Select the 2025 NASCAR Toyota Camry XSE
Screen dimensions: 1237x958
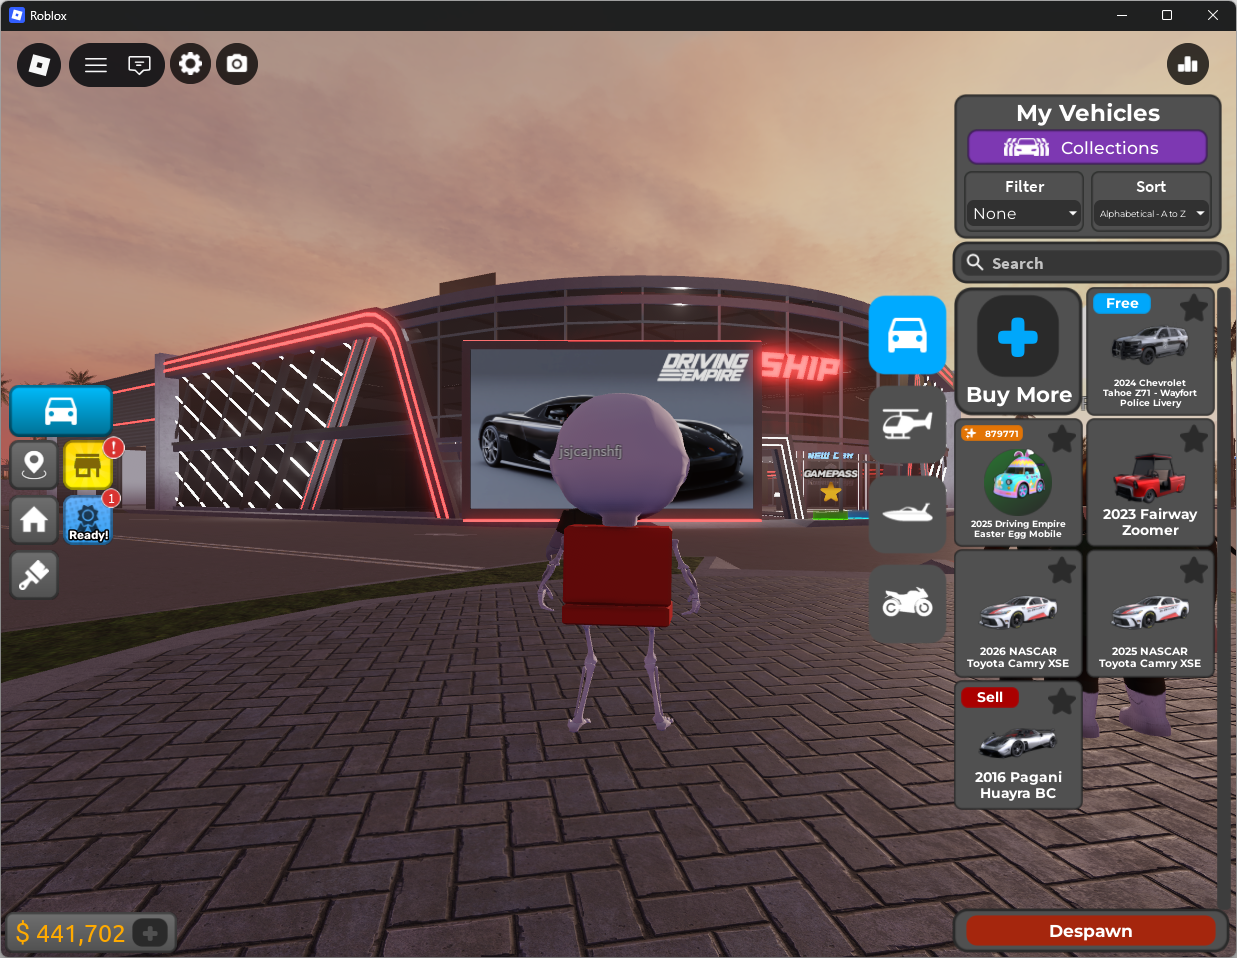click(x=1150, y=614)
